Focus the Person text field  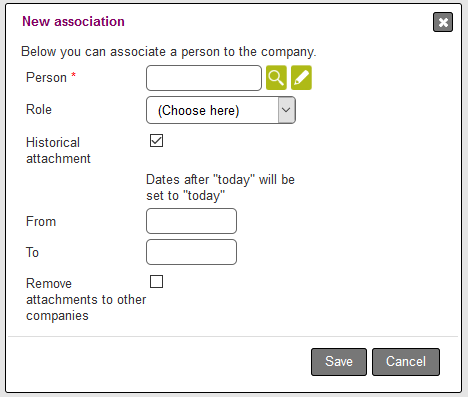tap(204, 78)
